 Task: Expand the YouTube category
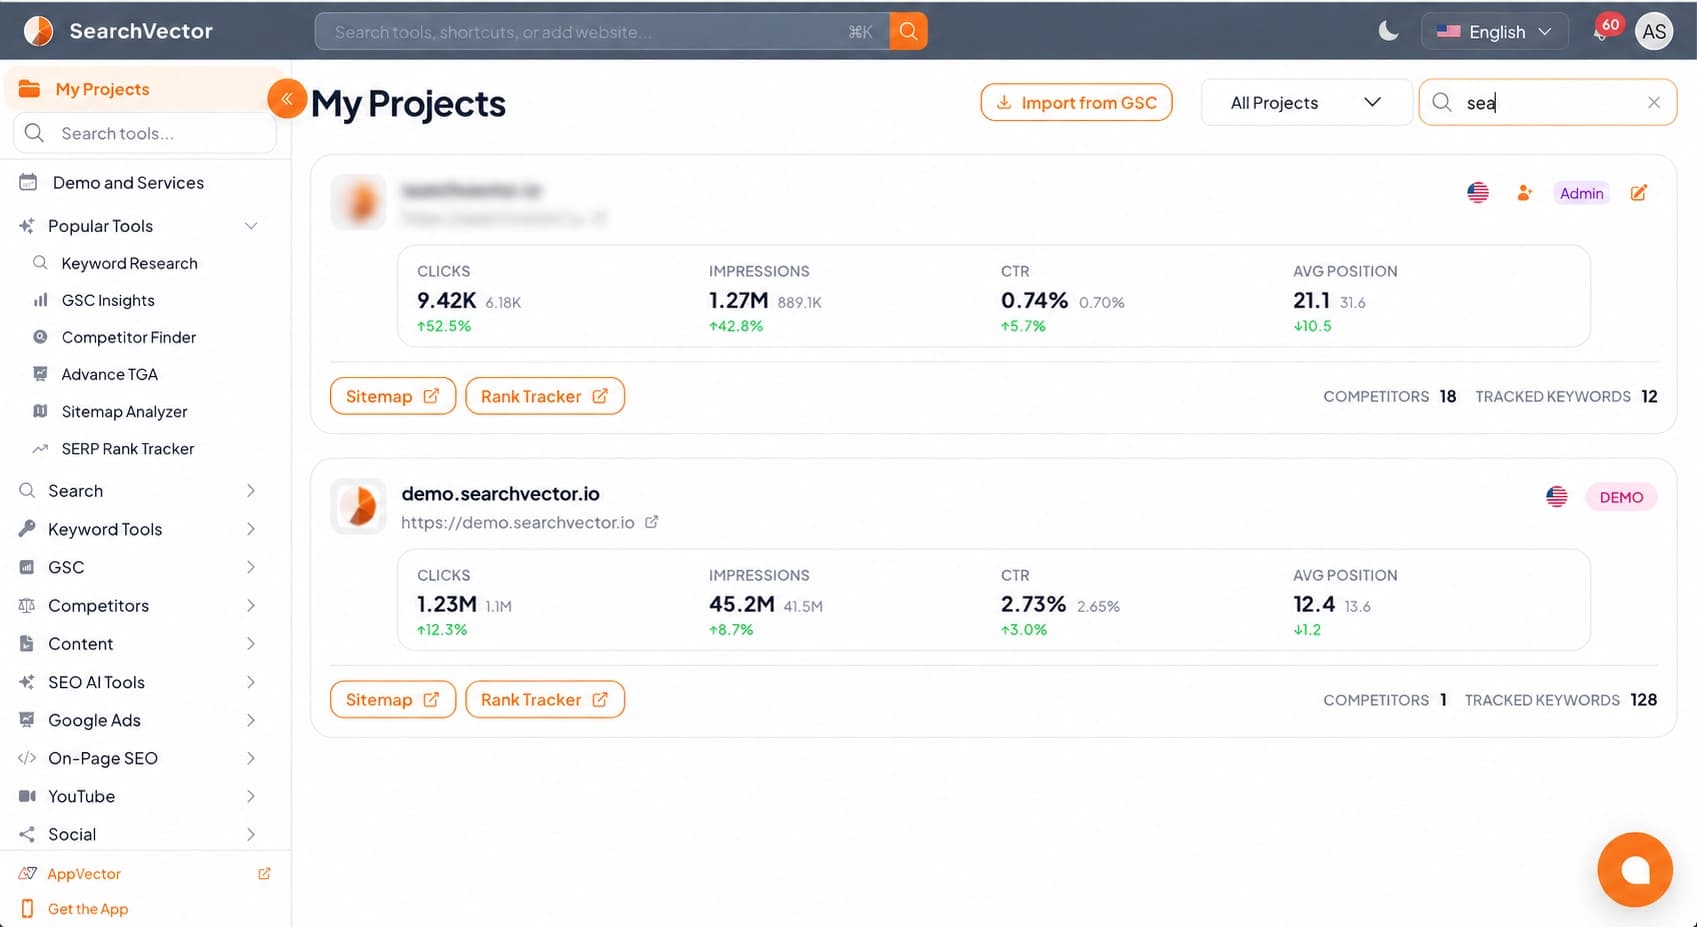click(138, 796)
